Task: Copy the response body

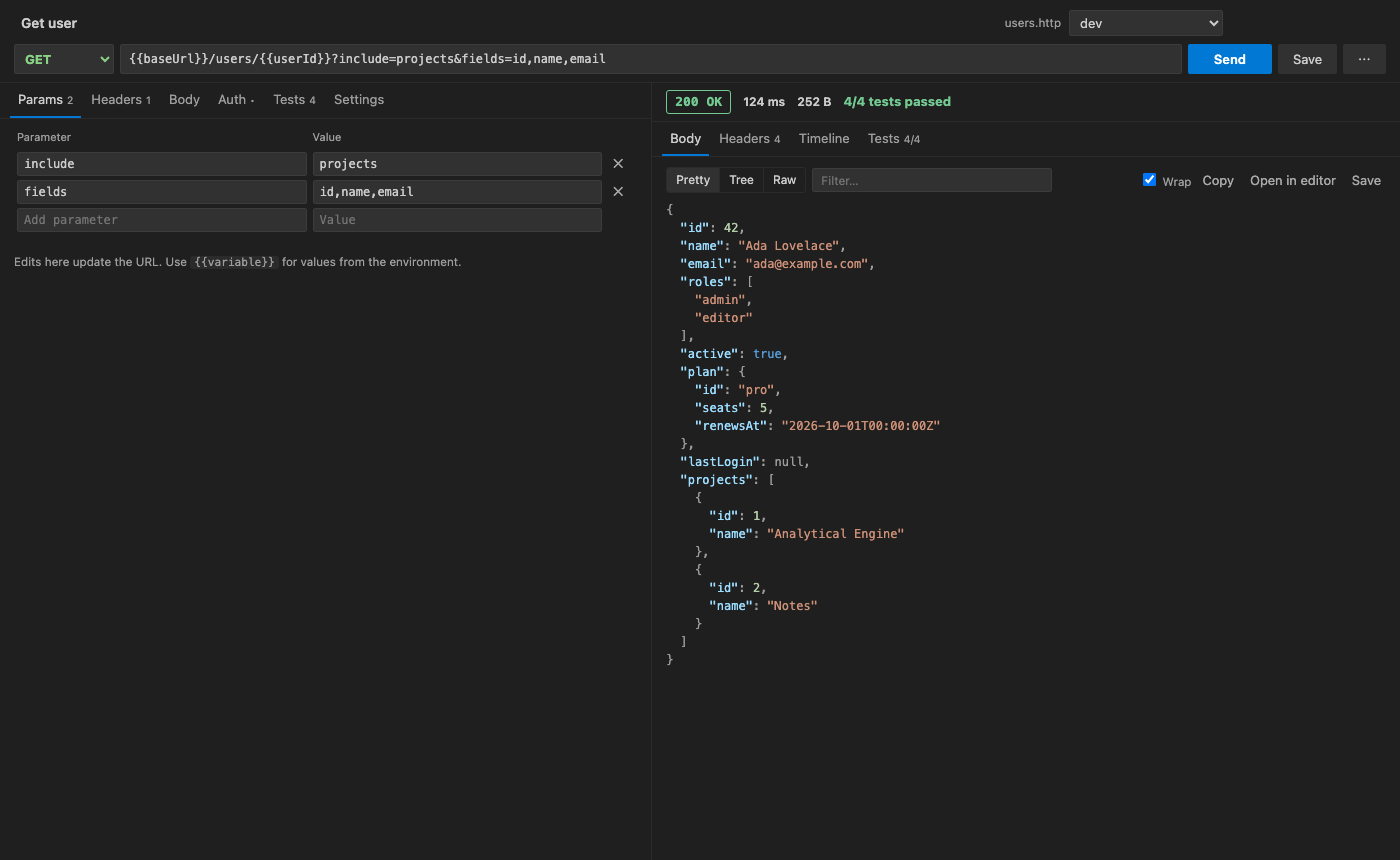Action: [x=1218, y=181]
